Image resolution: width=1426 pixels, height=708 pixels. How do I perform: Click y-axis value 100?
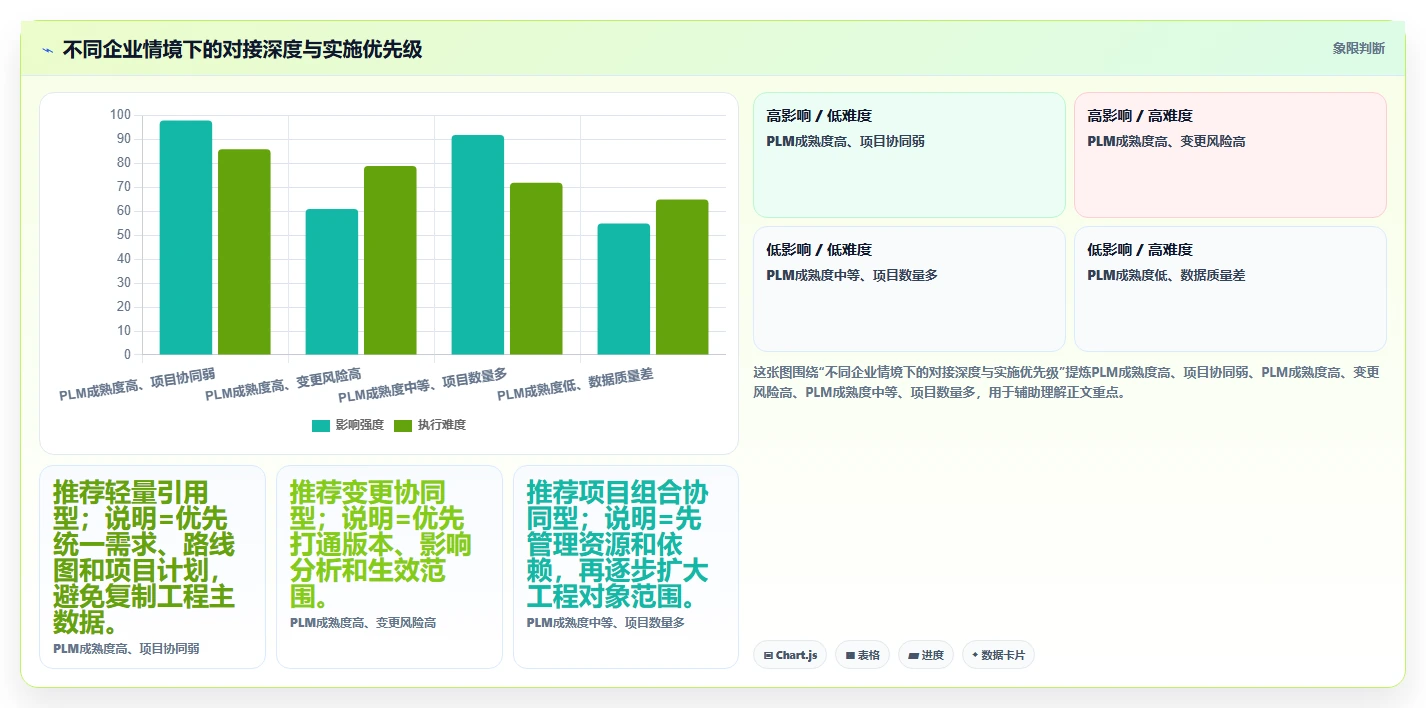(120, 115)
